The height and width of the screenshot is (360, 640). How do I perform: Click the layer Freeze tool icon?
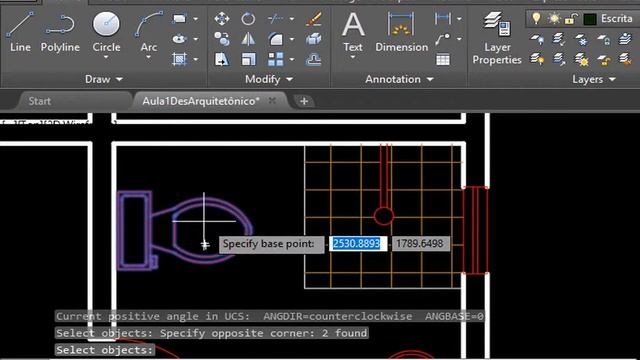tap(581, 39)
